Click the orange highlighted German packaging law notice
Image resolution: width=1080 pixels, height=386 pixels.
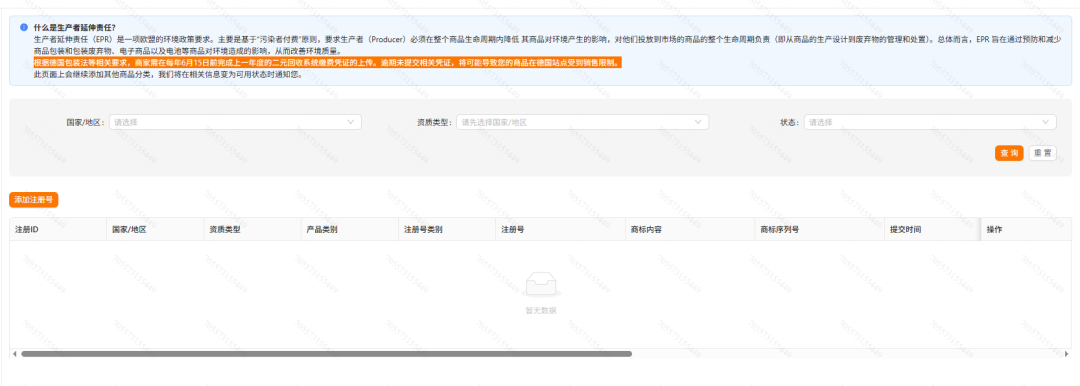[x=329, y=63]
